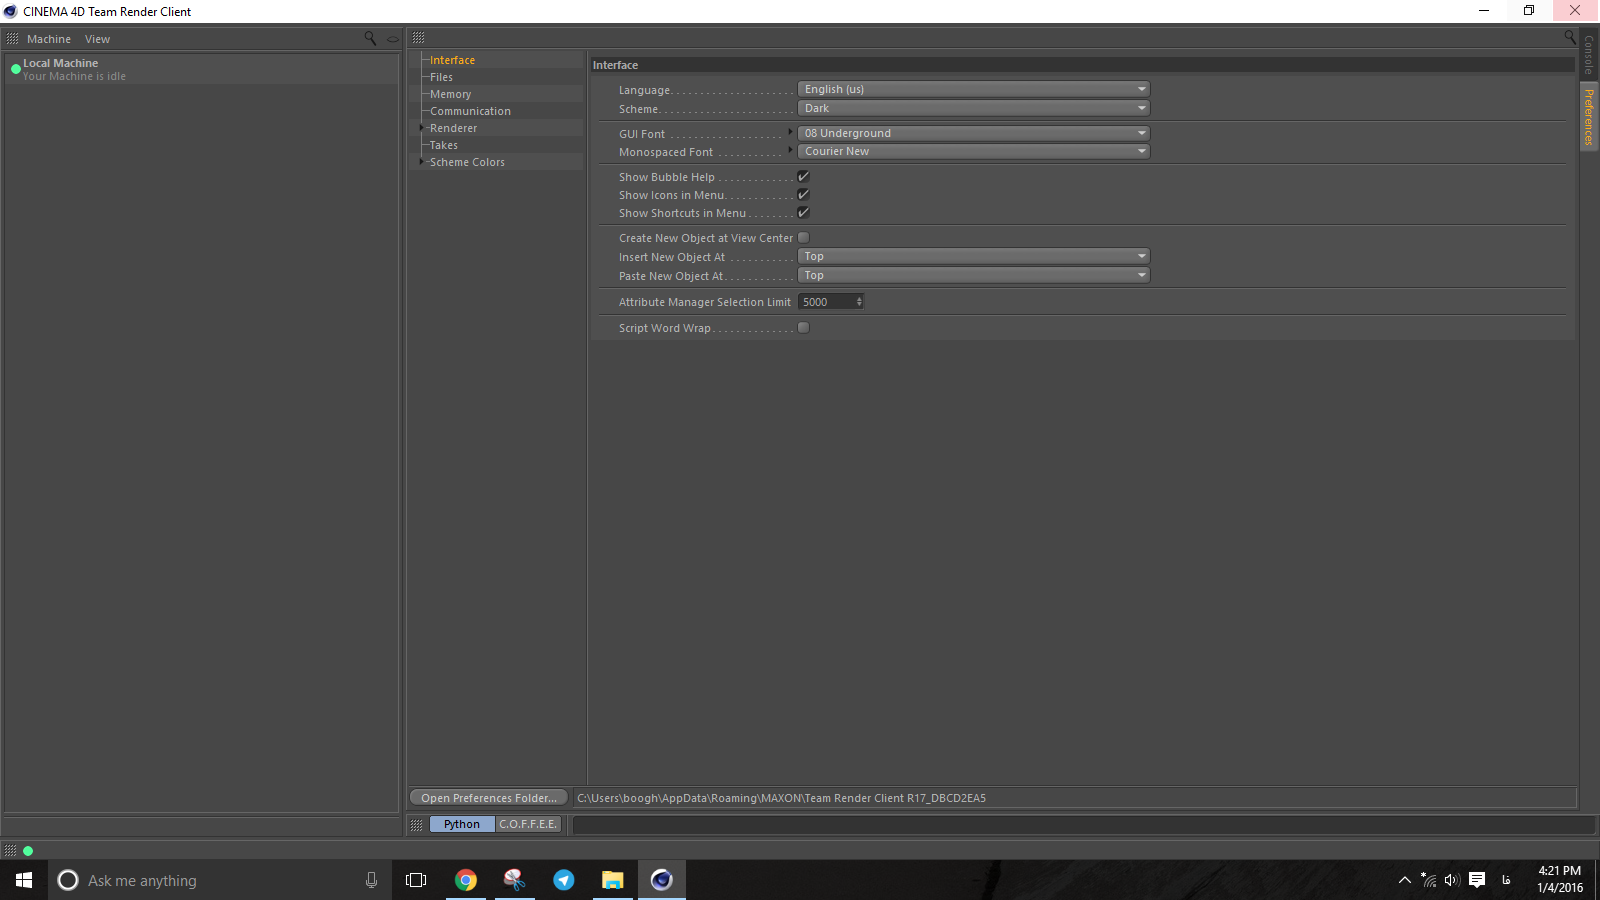Toggle the Show Shortcuts in Menu checkbox

803,213
